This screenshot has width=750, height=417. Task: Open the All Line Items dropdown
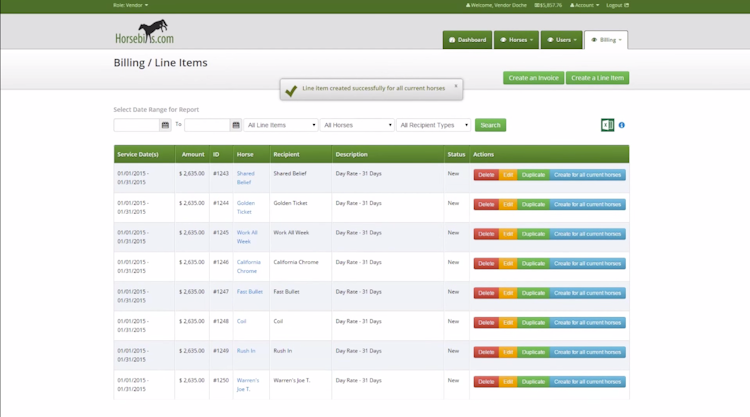pos(281,125)
